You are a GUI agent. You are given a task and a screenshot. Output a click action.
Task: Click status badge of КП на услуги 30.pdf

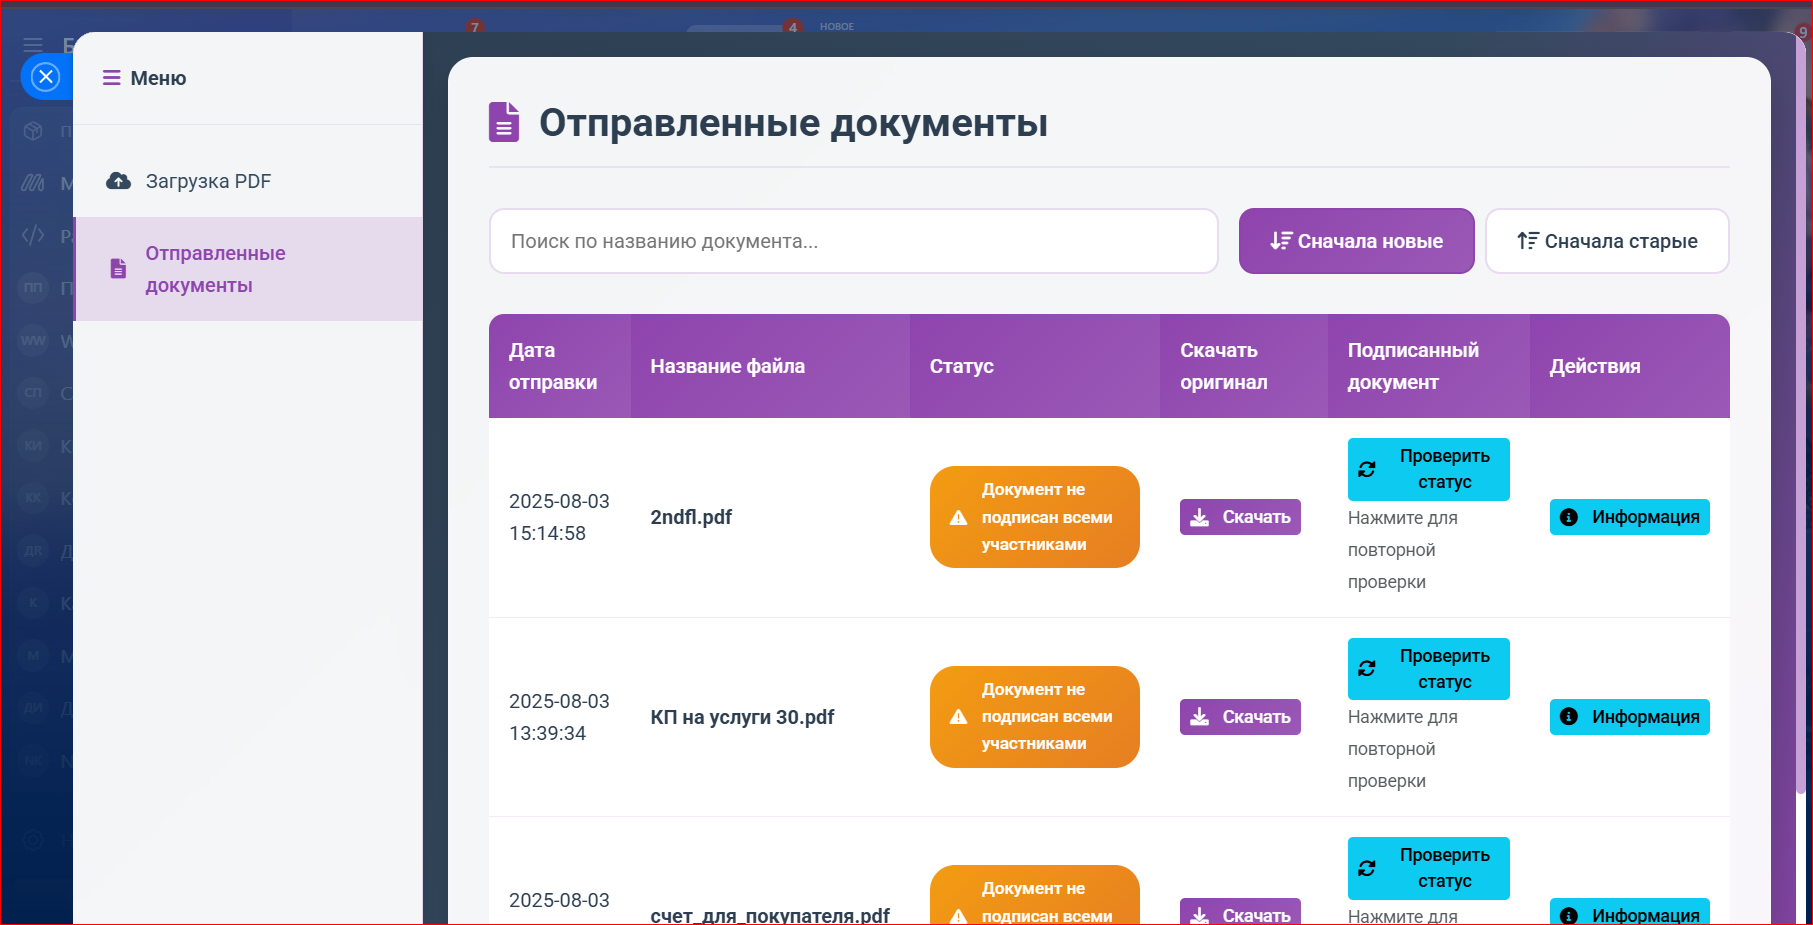pos(1034,717)
